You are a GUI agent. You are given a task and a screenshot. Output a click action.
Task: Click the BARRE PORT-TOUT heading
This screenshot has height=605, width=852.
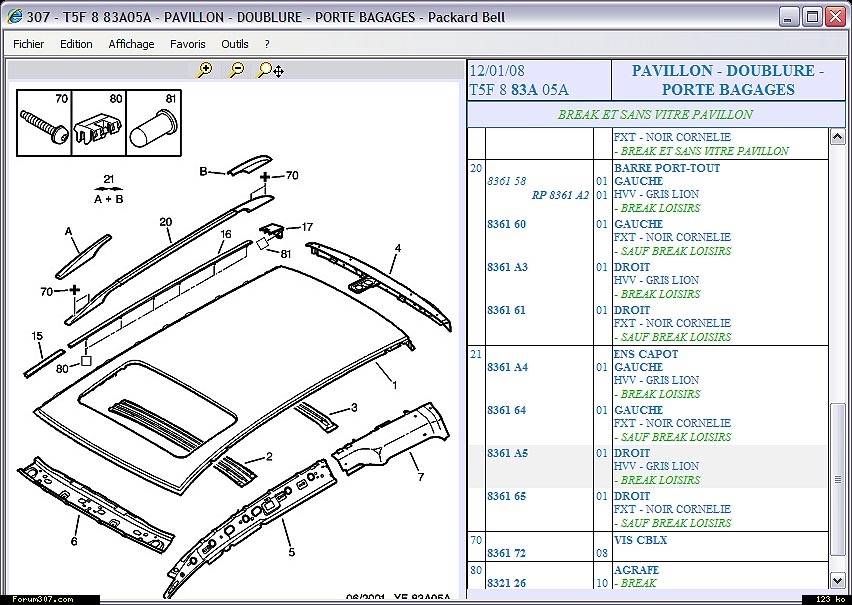pos(667,168)
